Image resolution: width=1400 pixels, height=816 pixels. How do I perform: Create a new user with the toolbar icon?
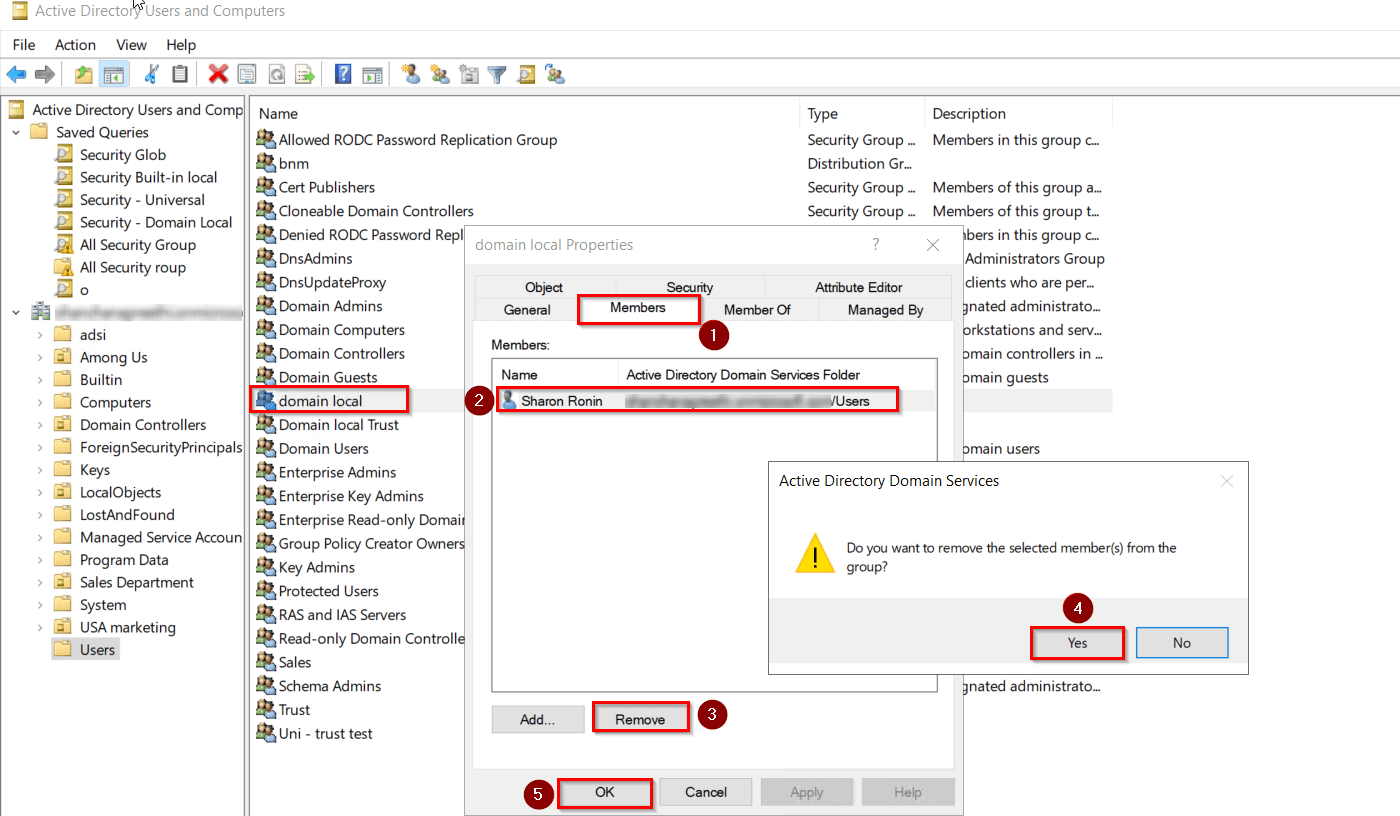tap(413, 74)
